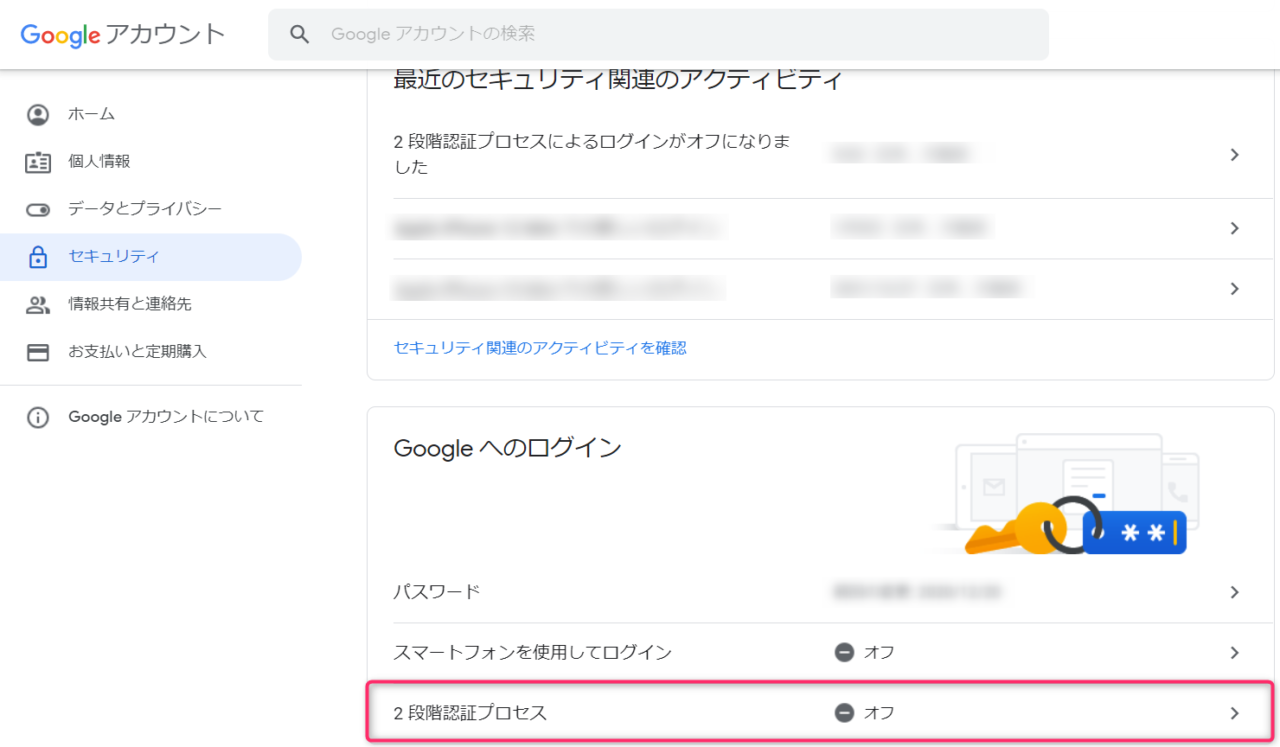Image resolution: width=1280 pixels, height=747 pixels.
Task: Open スマートフォンを使用してログイン setting
Action: 820,653
